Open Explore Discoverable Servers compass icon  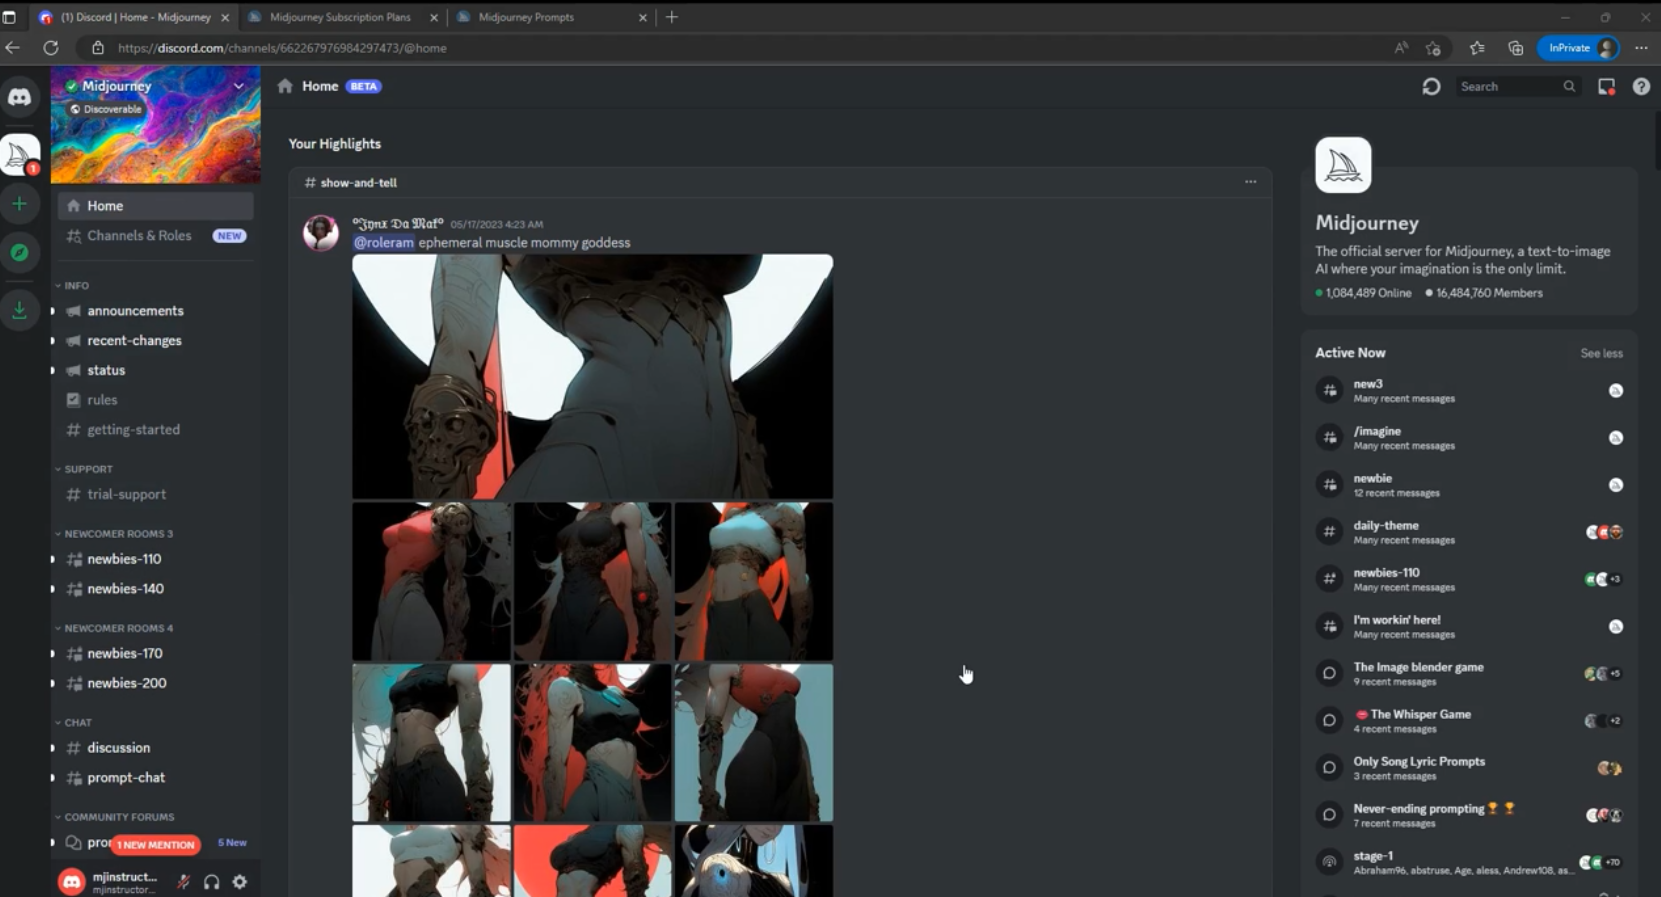click(x=19, y=253)
